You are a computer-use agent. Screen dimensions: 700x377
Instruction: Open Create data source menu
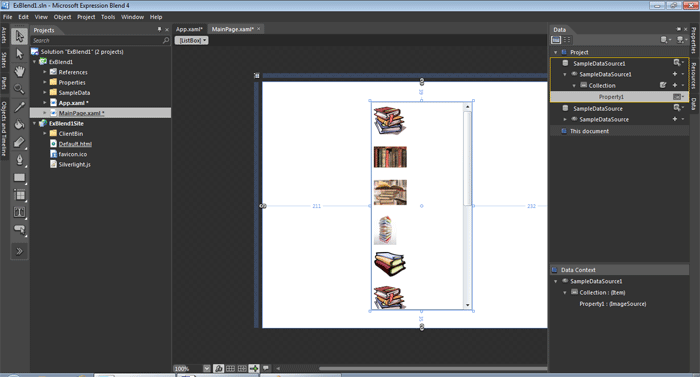pyautogui.click(x=681, y=40)
